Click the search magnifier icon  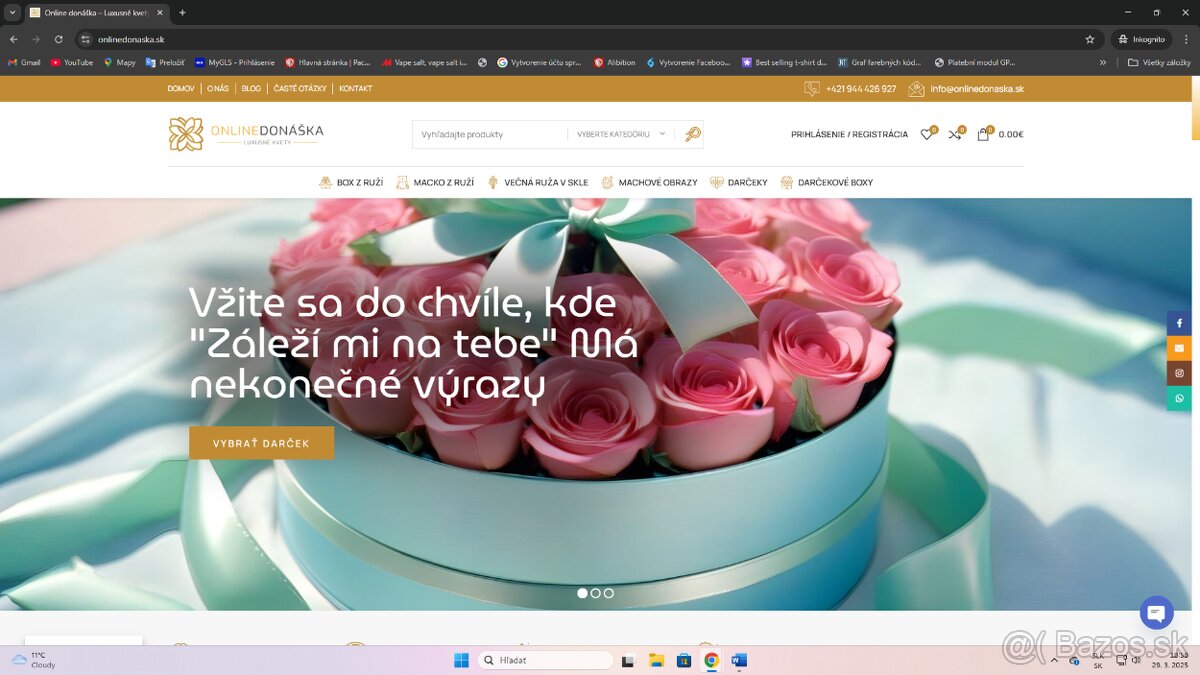click(x=692, y=134)
